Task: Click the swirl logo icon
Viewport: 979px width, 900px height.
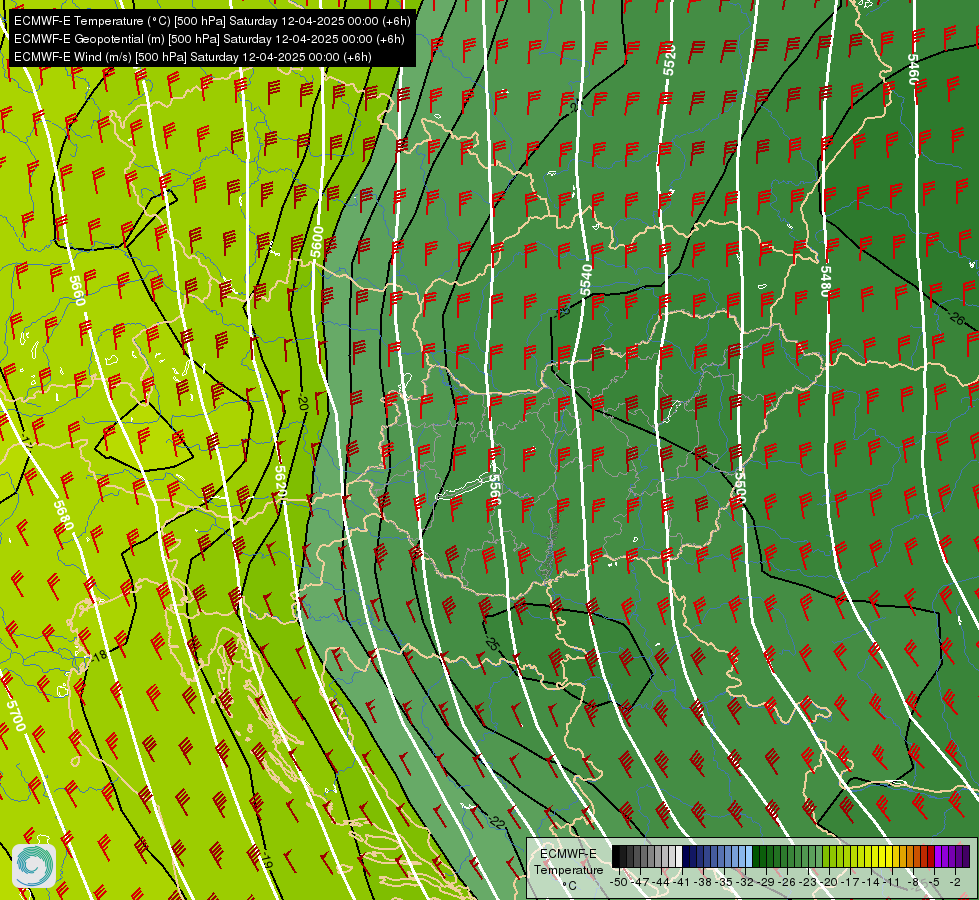Action: click(x=34, y=866)
